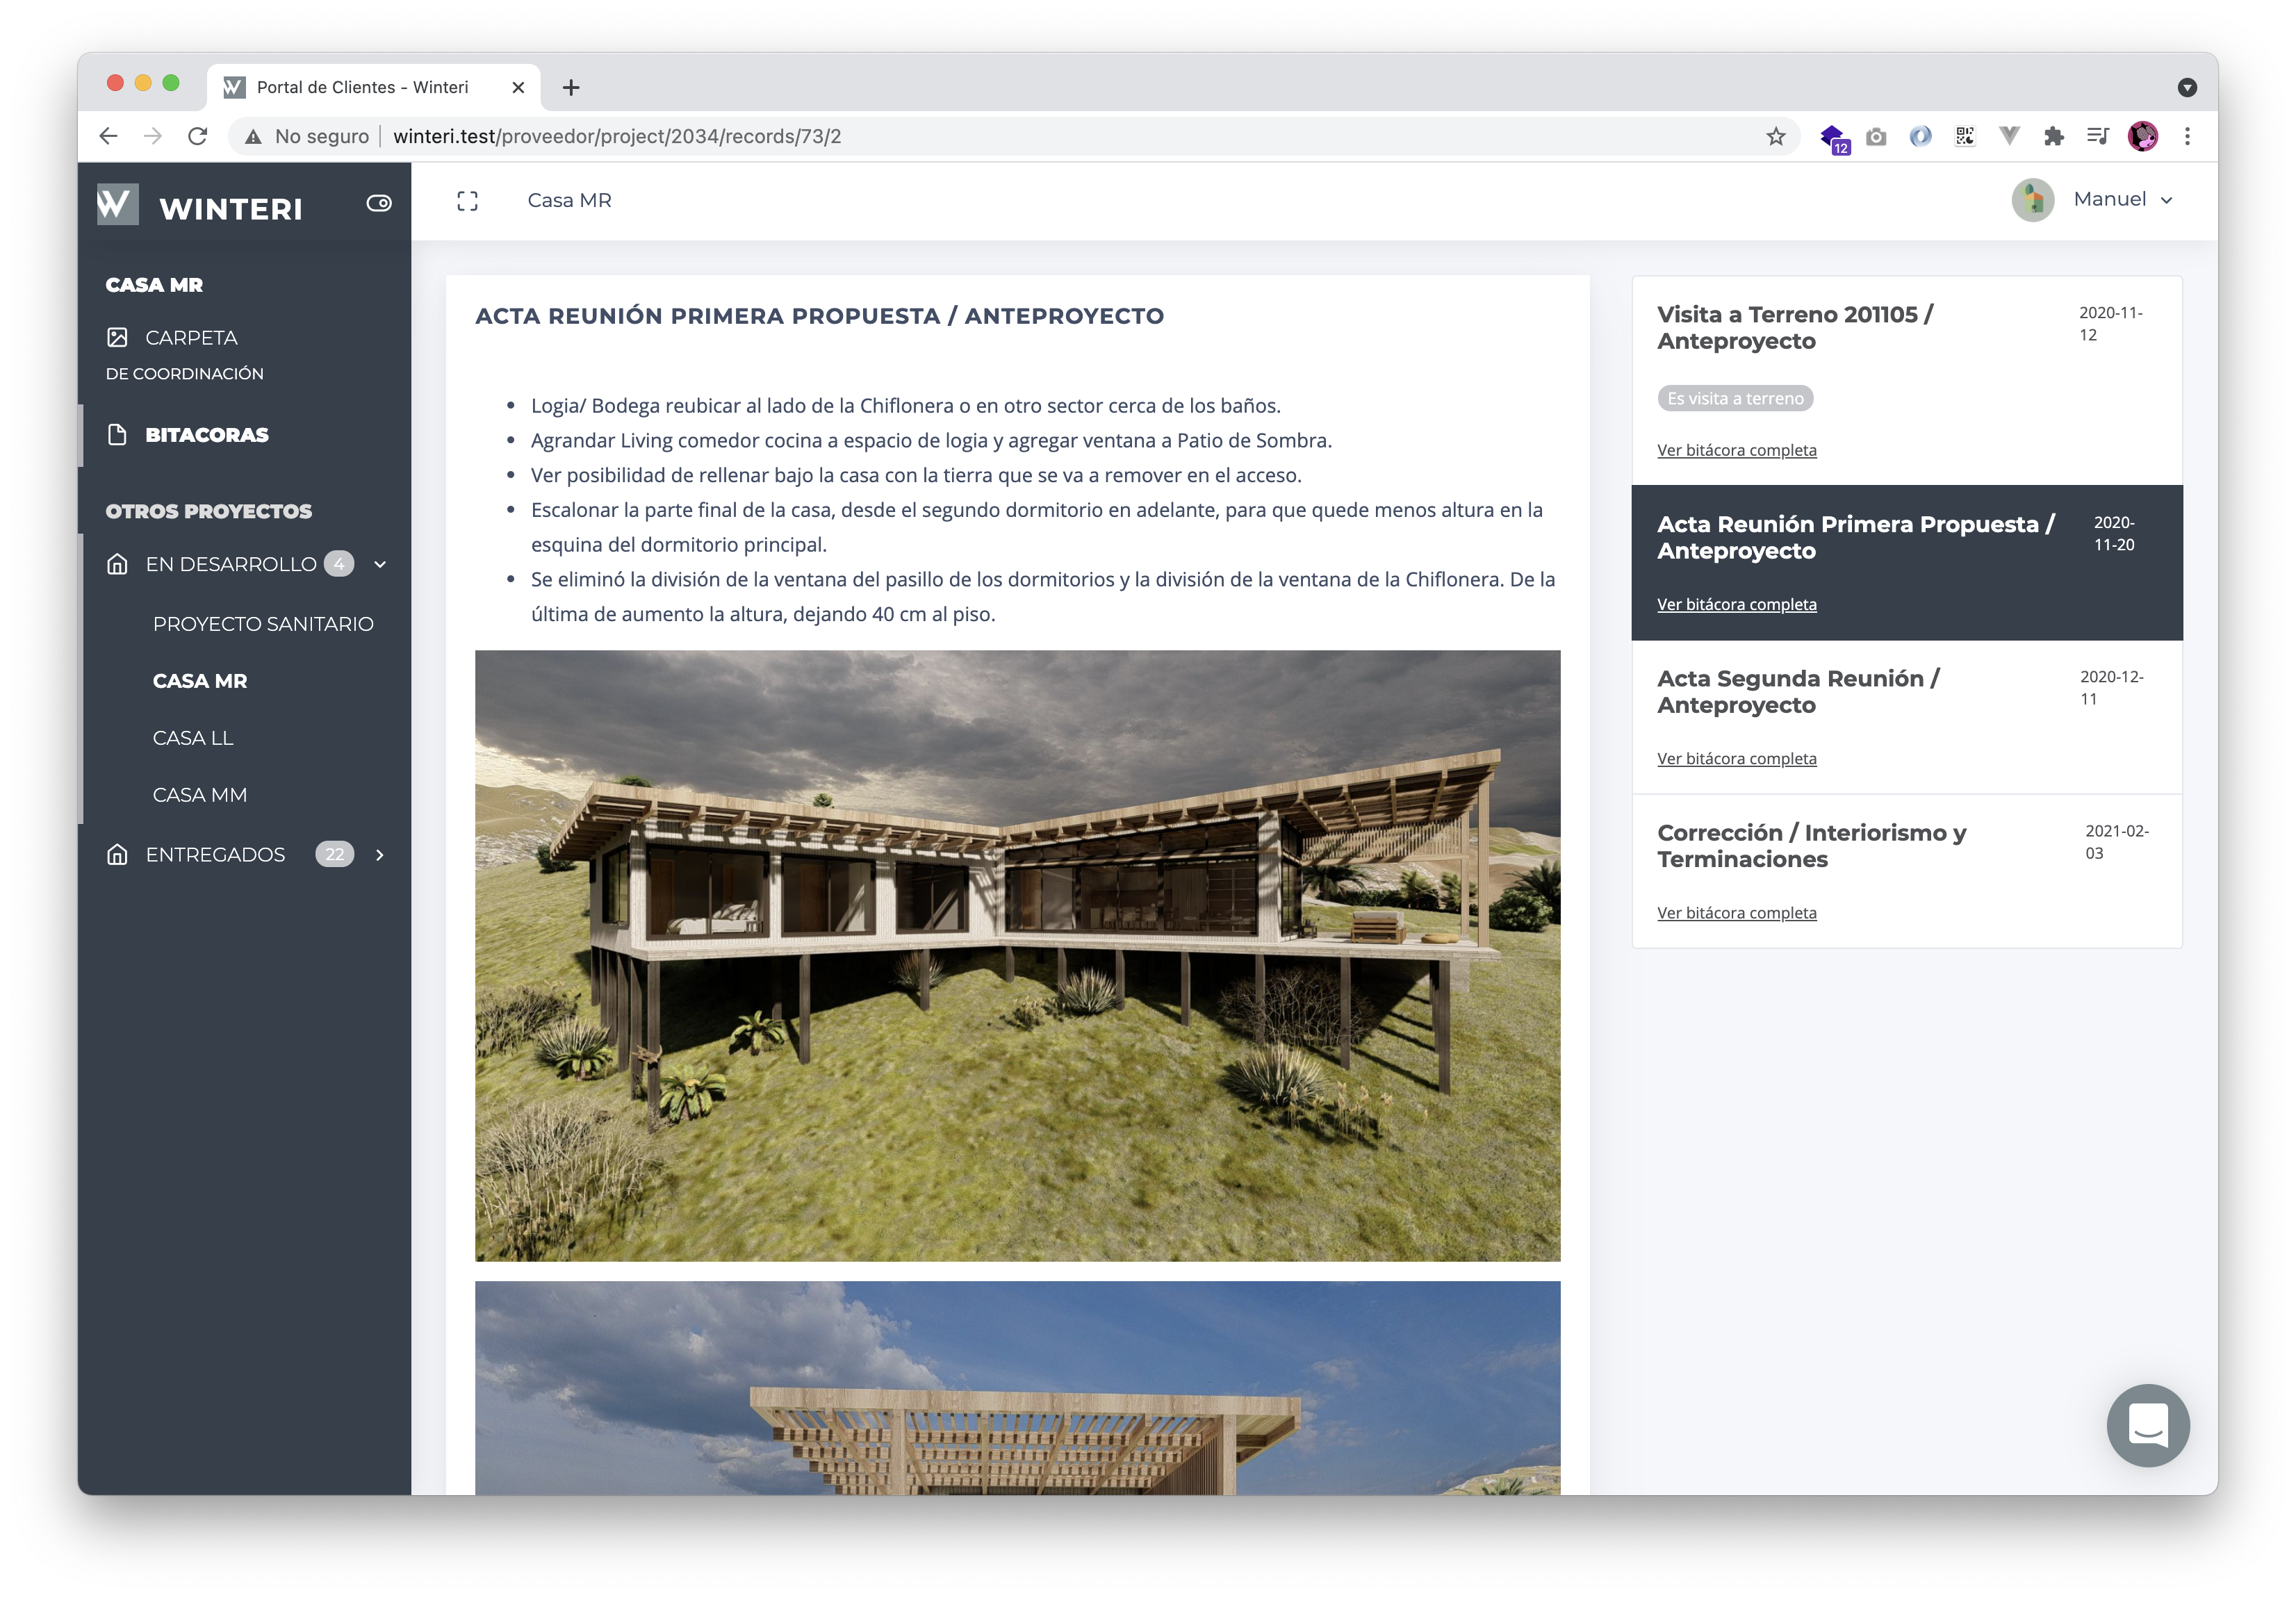Click the browser back arrow
2296x1598 pixels.
[109, 136]
